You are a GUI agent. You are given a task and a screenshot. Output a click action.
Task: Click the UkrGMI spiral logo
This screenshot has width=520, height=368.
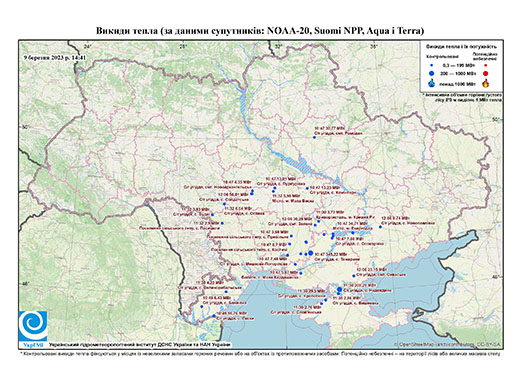point(33,326)
